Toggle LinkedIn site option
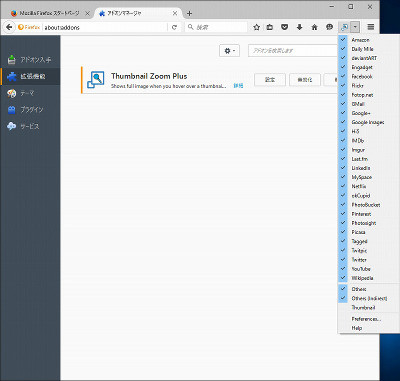Image resolution: width=400 pixels, height=381 pixels. [x=368, y=168]
